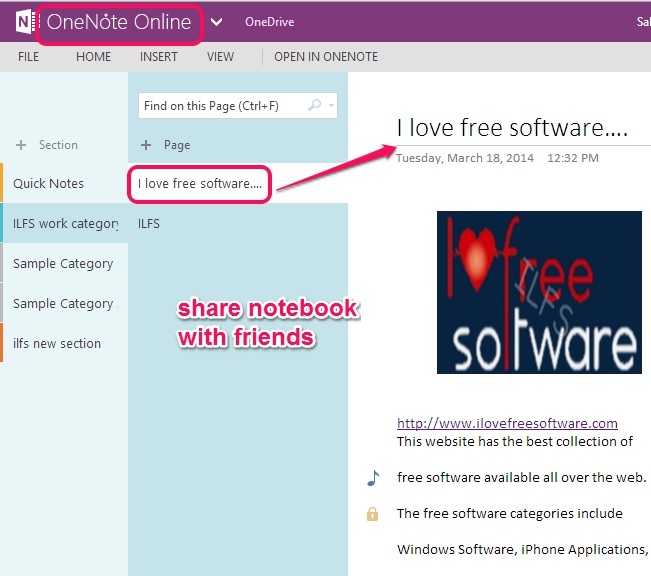
Task: Select the first Sample Category section
Action: [64, 263]
